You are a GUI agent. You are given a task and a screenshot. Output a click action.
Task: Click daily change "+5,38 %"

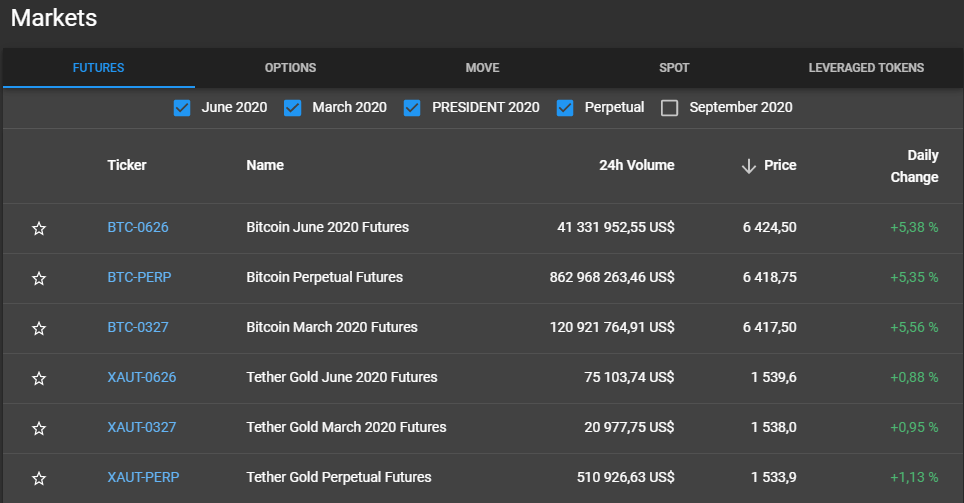(x=914, y=228)
